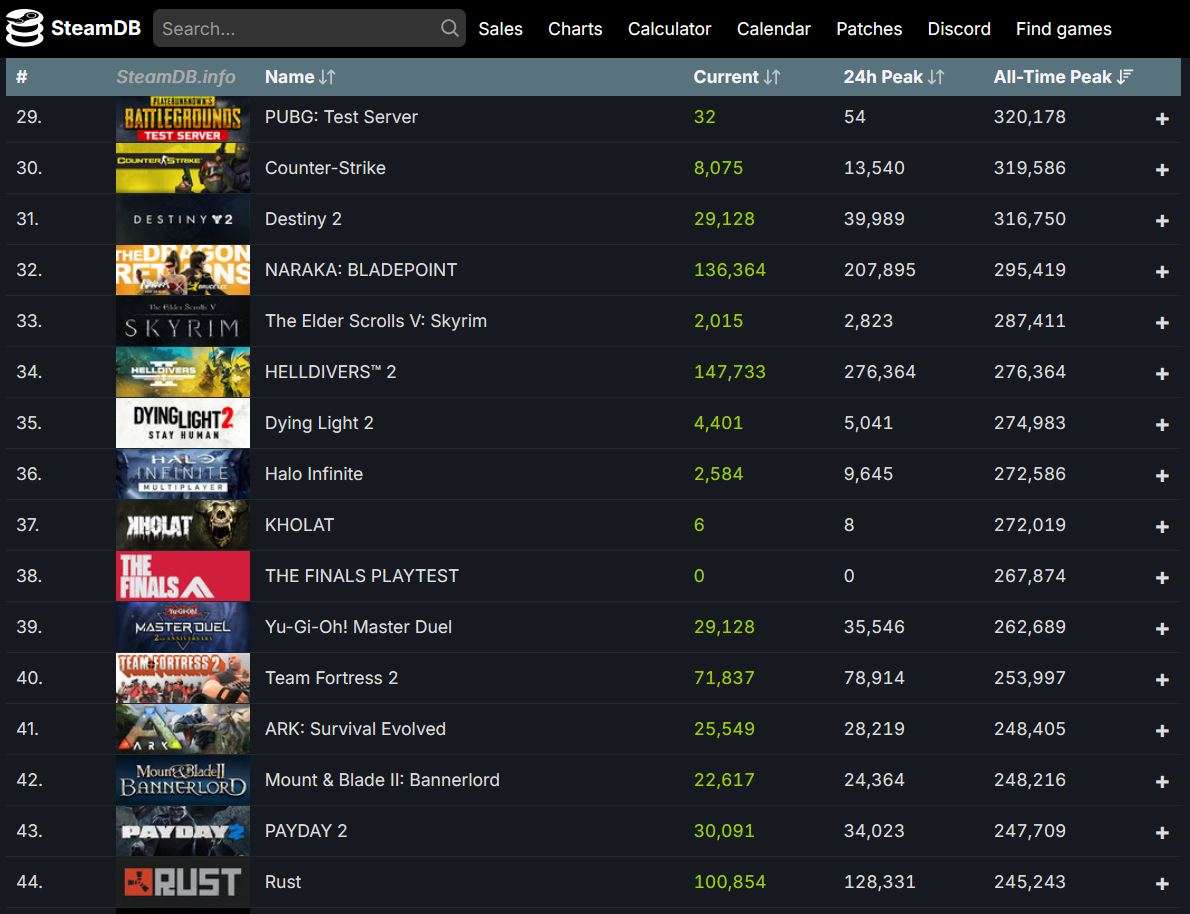
Task: Expand the Halo Infinite row plus icon
Action: click(x=1162, y=475)
